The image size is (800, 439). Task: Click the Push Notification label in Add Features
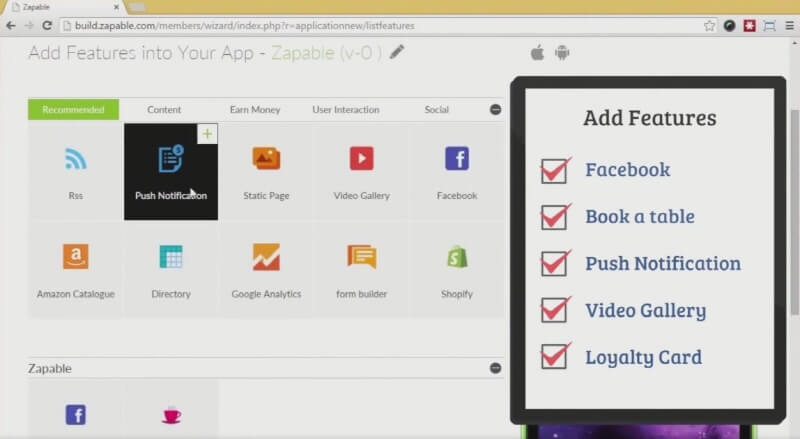tap(663, 263)
